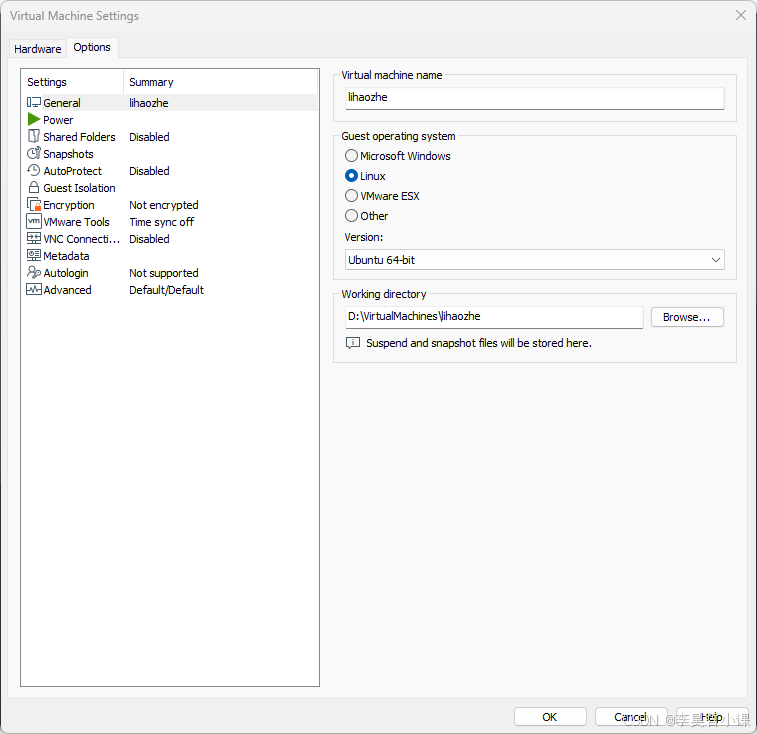Click the Metadata icon
Image resolution: width=757 pixels, height=734 pixels.
pyautogui.click(x=34, y=255)
